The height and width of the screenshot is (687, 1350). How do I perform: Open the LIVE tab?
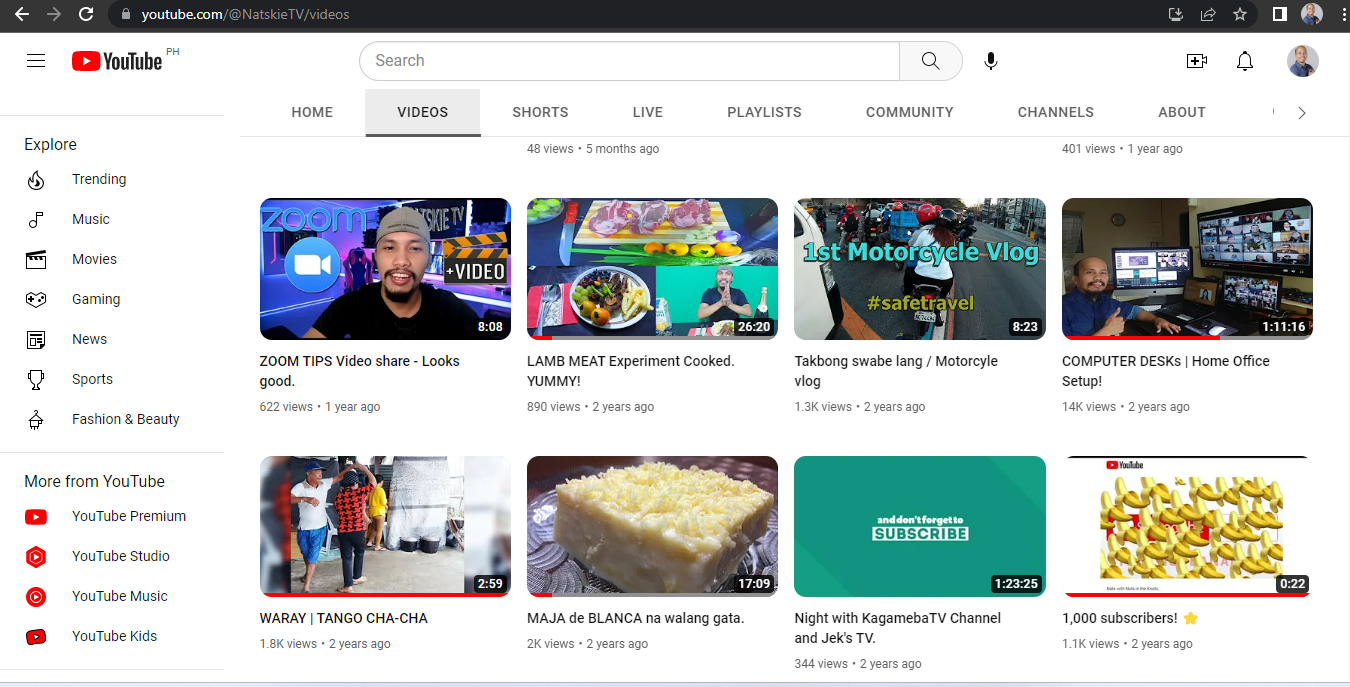648,113
